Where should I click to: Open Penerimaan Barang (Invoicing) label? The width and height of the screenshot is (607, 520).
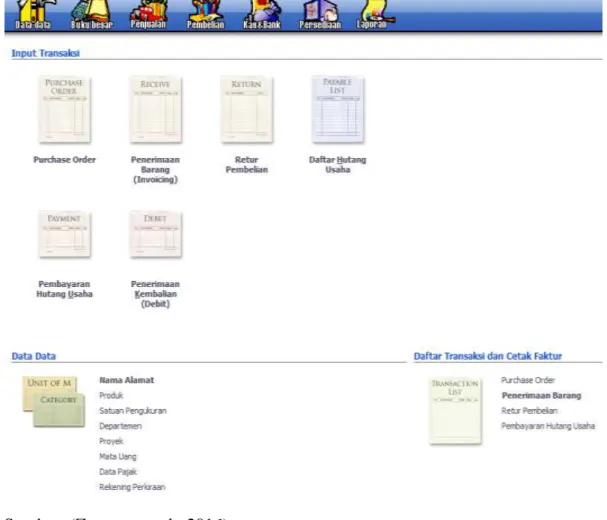pos(155,170)
